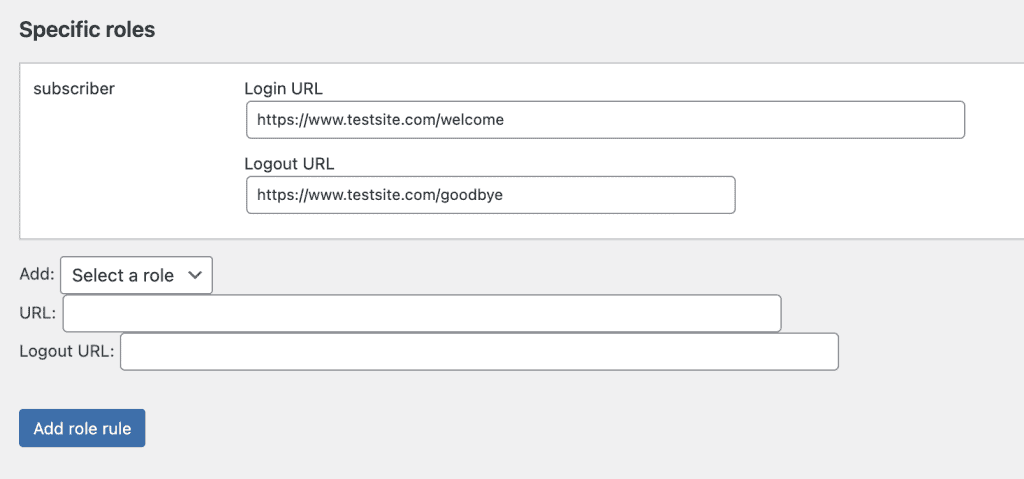Click the Add: label beside dropdown
Viewport: 1024px width, 479px height.
point(37,274)
